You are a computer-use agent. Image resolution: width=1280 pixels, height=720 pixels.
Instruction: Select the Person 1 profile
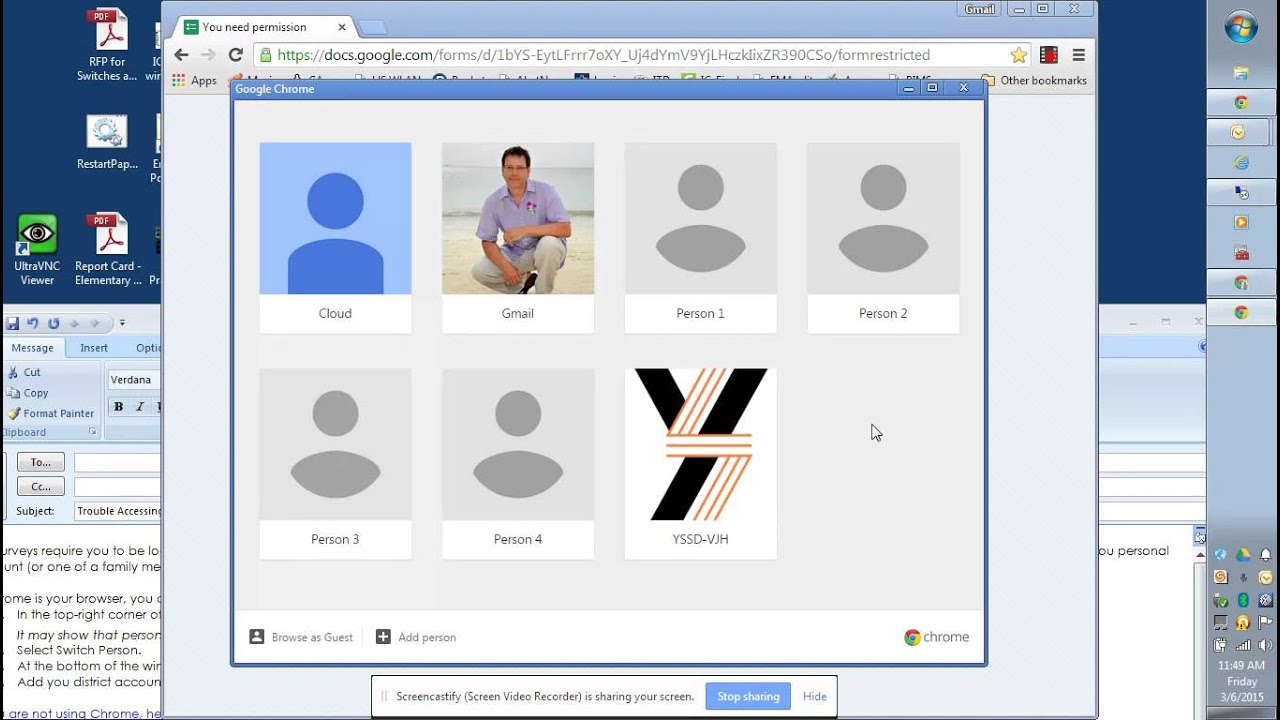pyautogui.click(x=700, y=238)
